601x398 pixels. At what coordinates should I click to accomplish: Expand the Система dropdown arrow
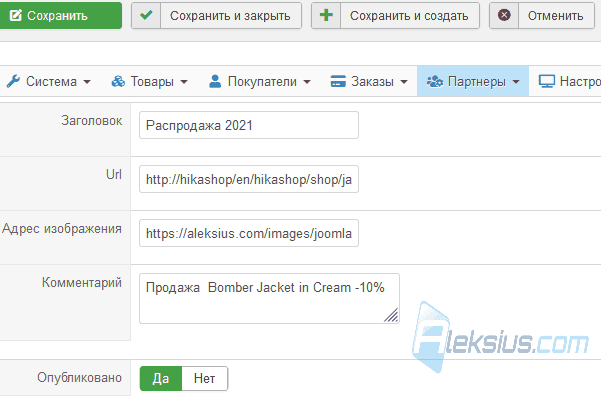pyautogui.click(x=87, y=82)
